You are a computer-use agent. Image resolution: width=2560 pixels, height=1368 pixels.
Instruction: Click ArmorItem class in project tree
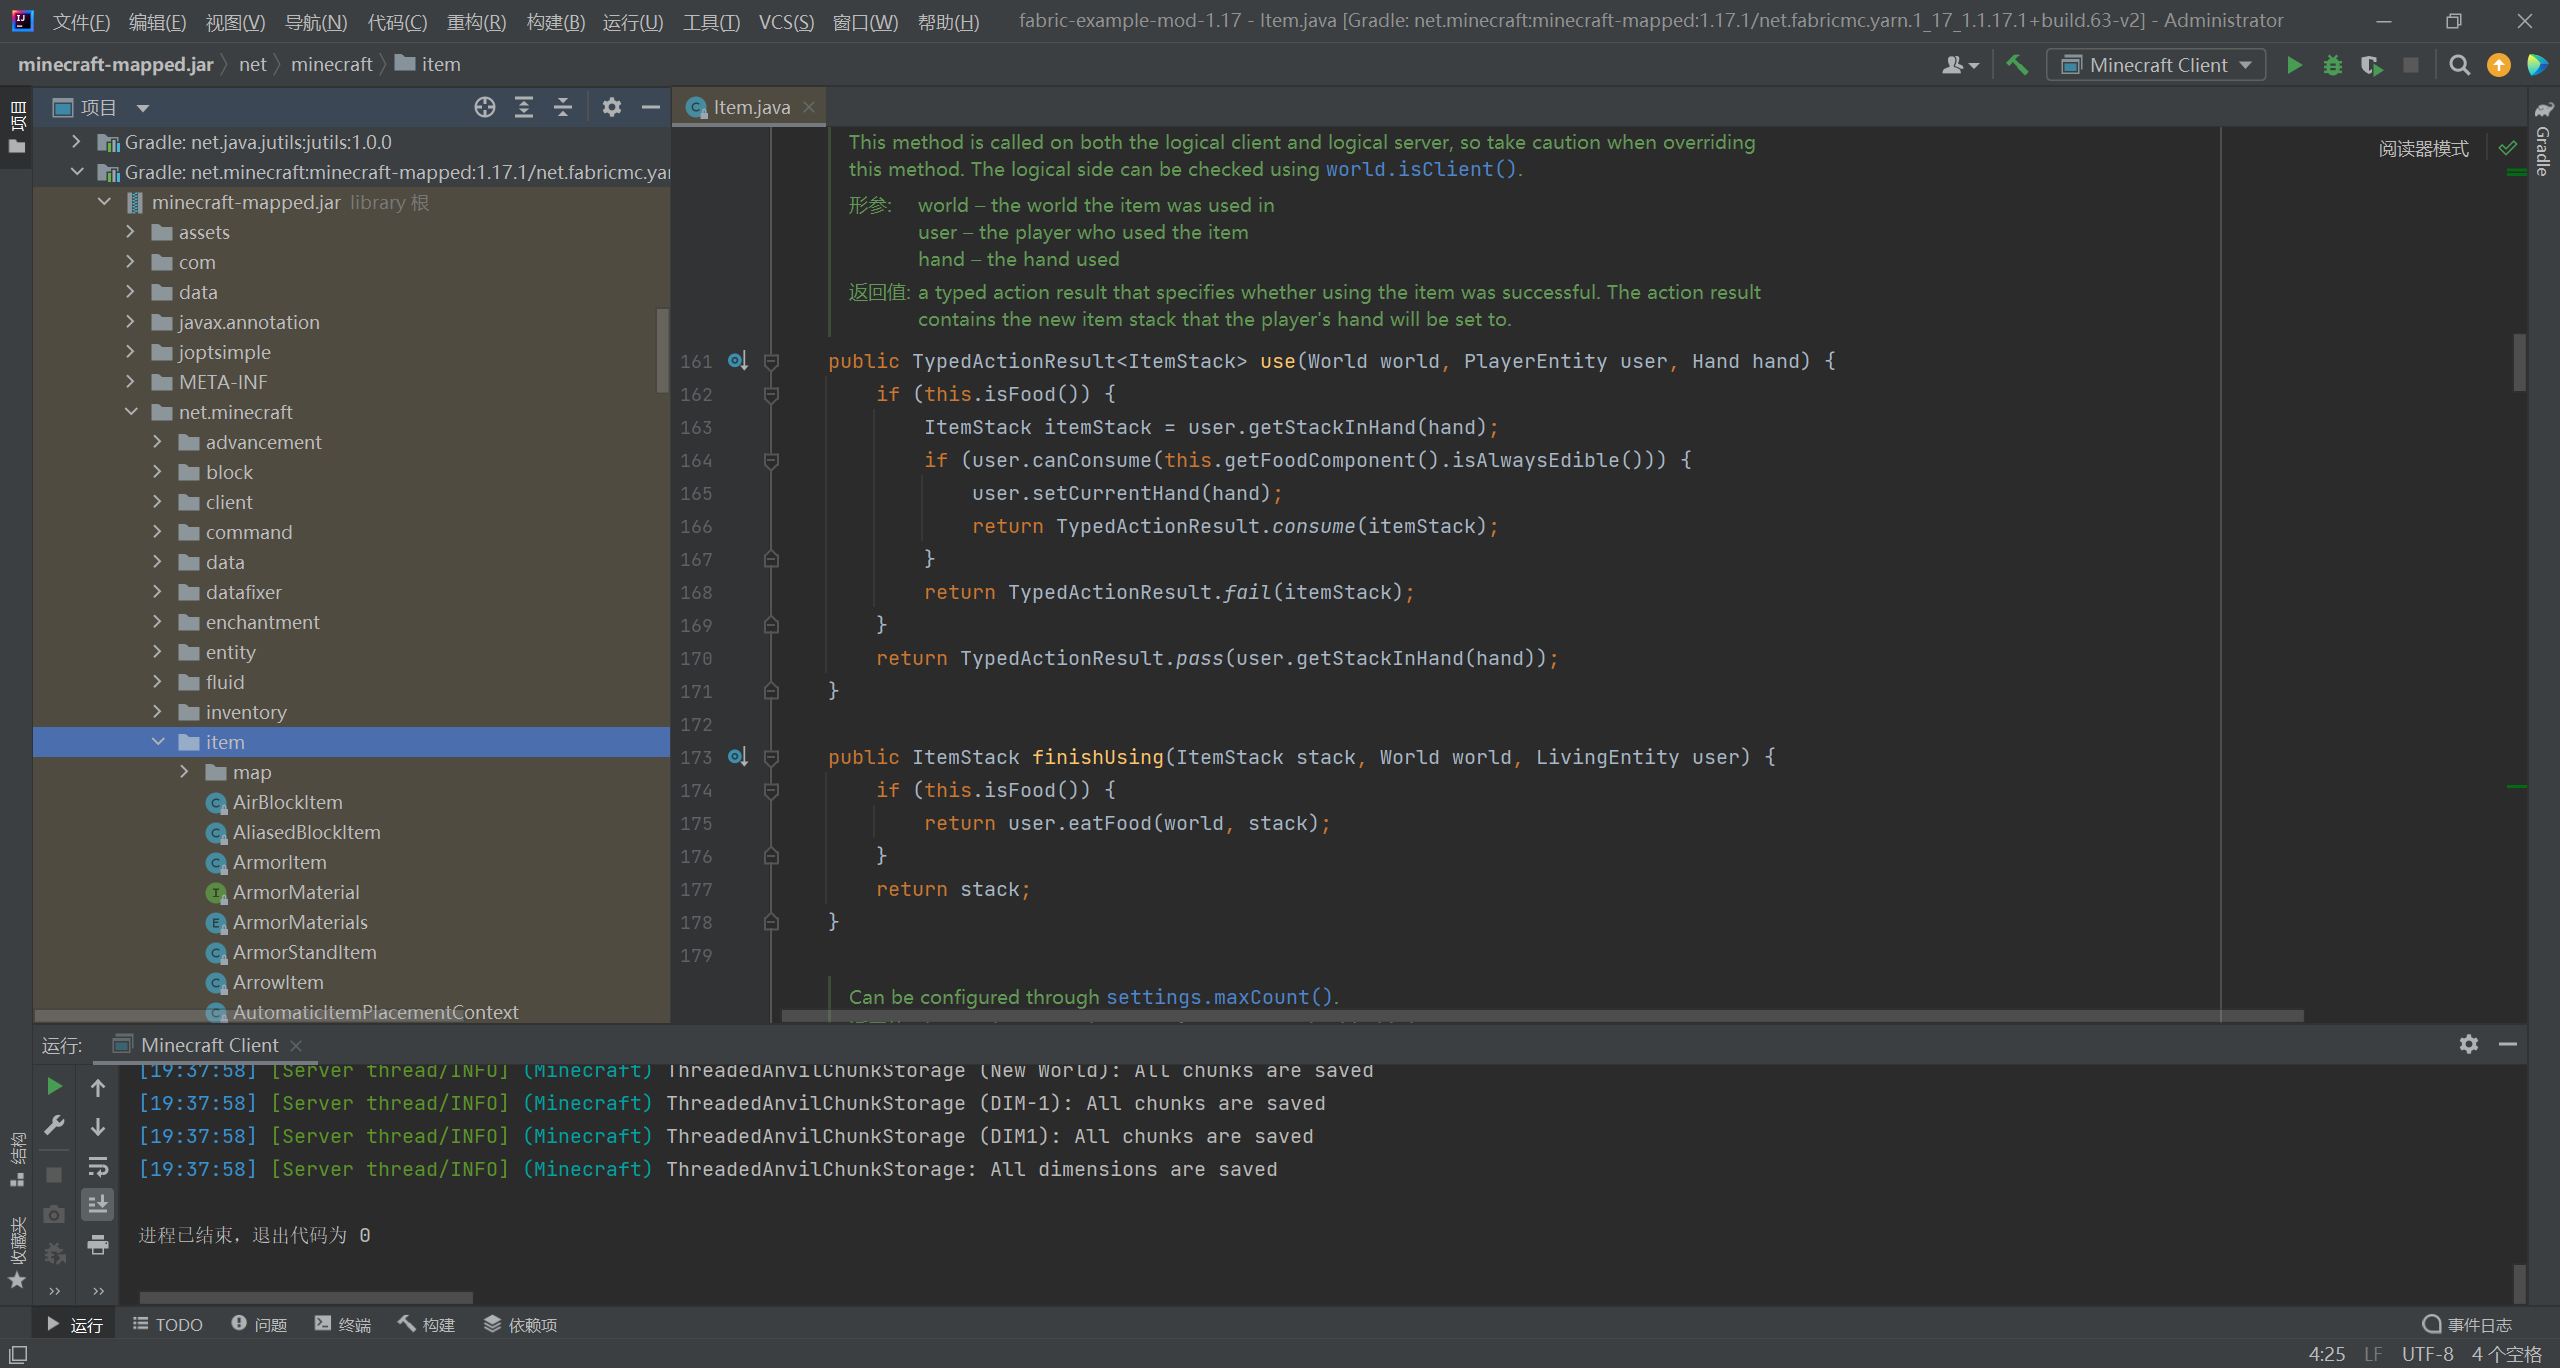[x=276, y=862]
